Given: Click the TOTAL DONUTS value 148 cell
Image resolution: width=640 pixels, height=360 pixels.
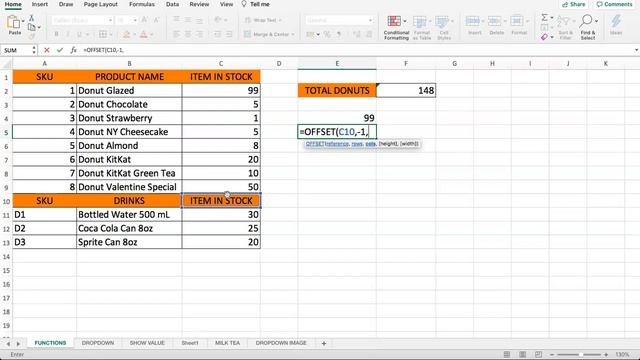Looking at the screenshot, I should (x=406, y=91).
